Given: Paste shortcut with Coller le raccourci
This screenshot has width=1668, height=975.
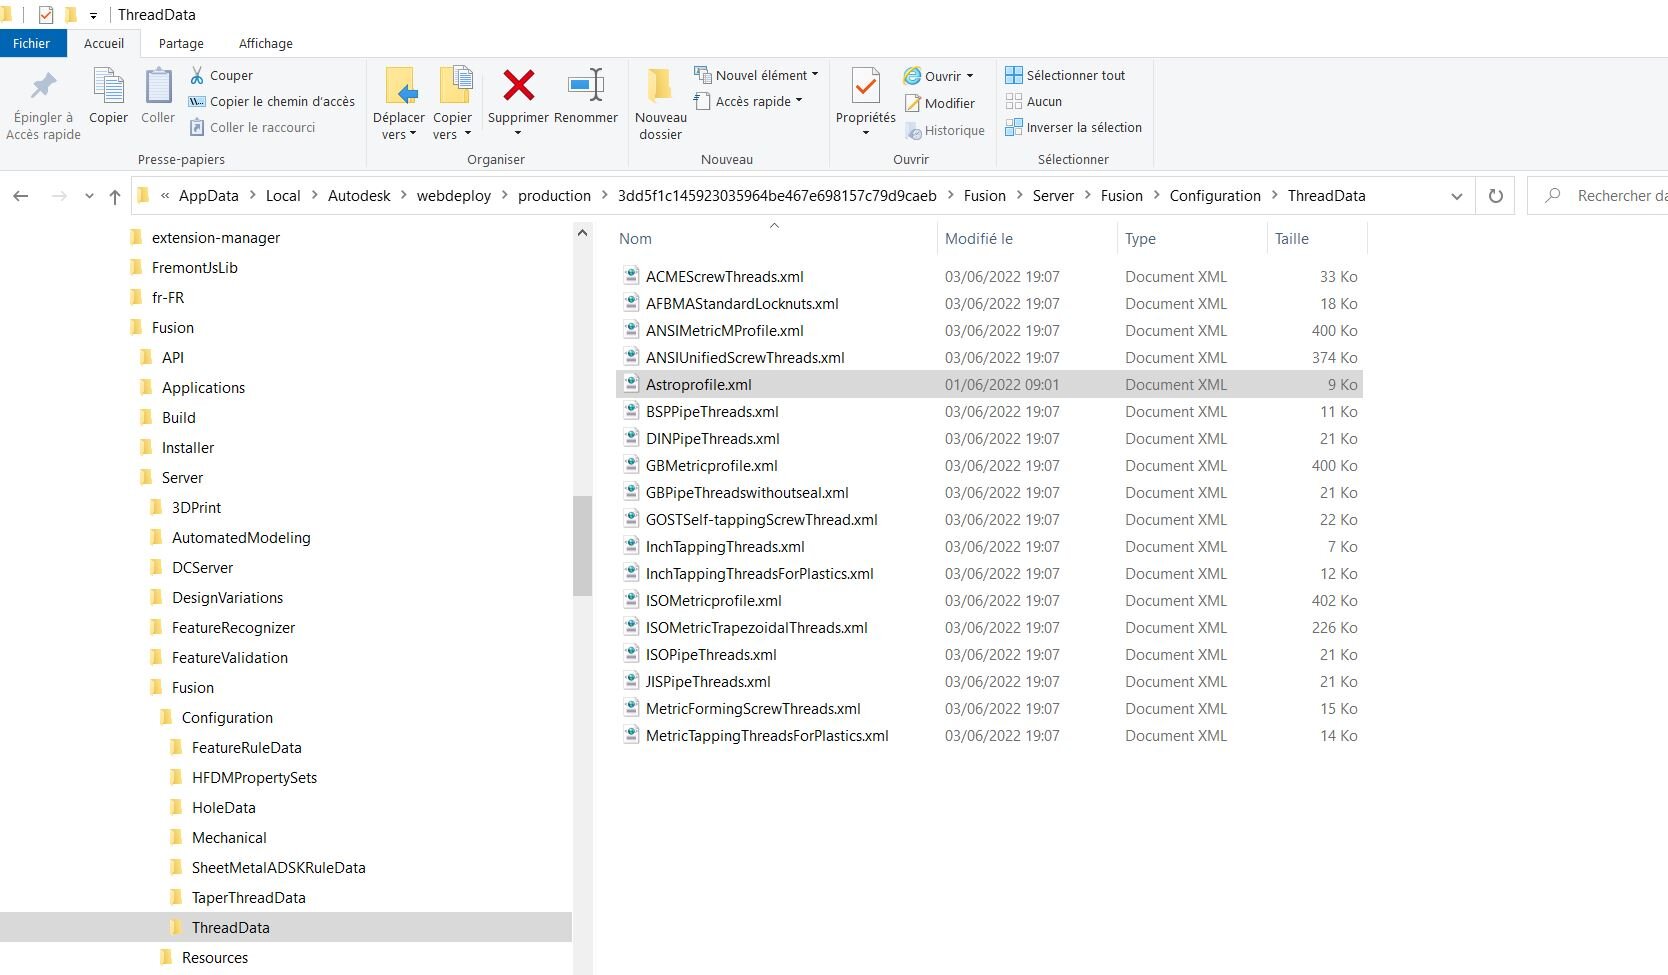Looking at the screenshot, I should tap(252, 127).
